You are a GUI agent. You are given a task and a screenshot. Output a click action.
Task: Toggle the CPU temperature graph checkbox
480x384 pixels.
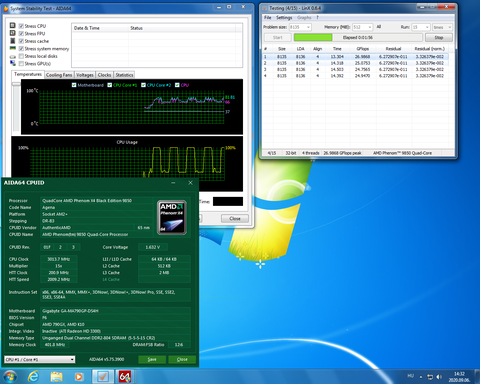click(x=177, y=85)
